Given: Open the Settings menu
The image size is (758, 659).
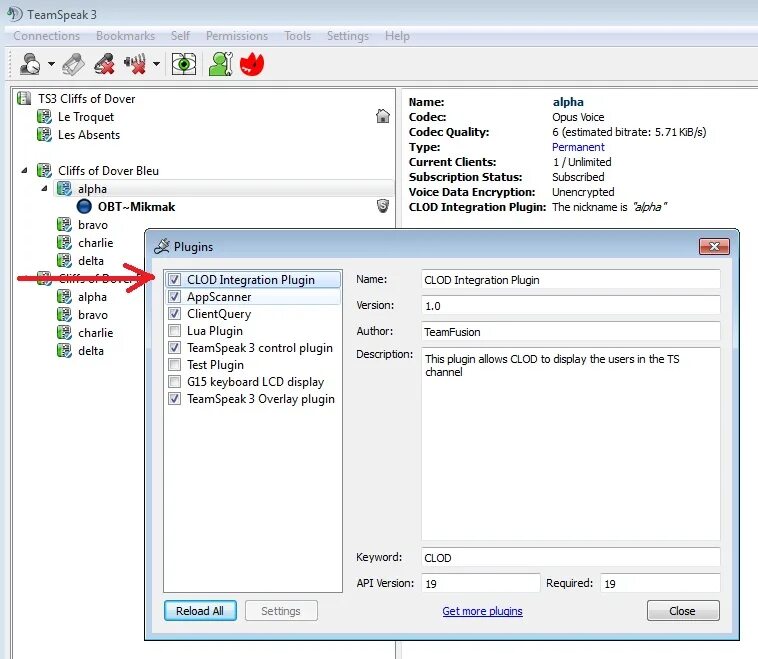Looking at the screenshot, I should pyautogui.click(x=348, y=36).
